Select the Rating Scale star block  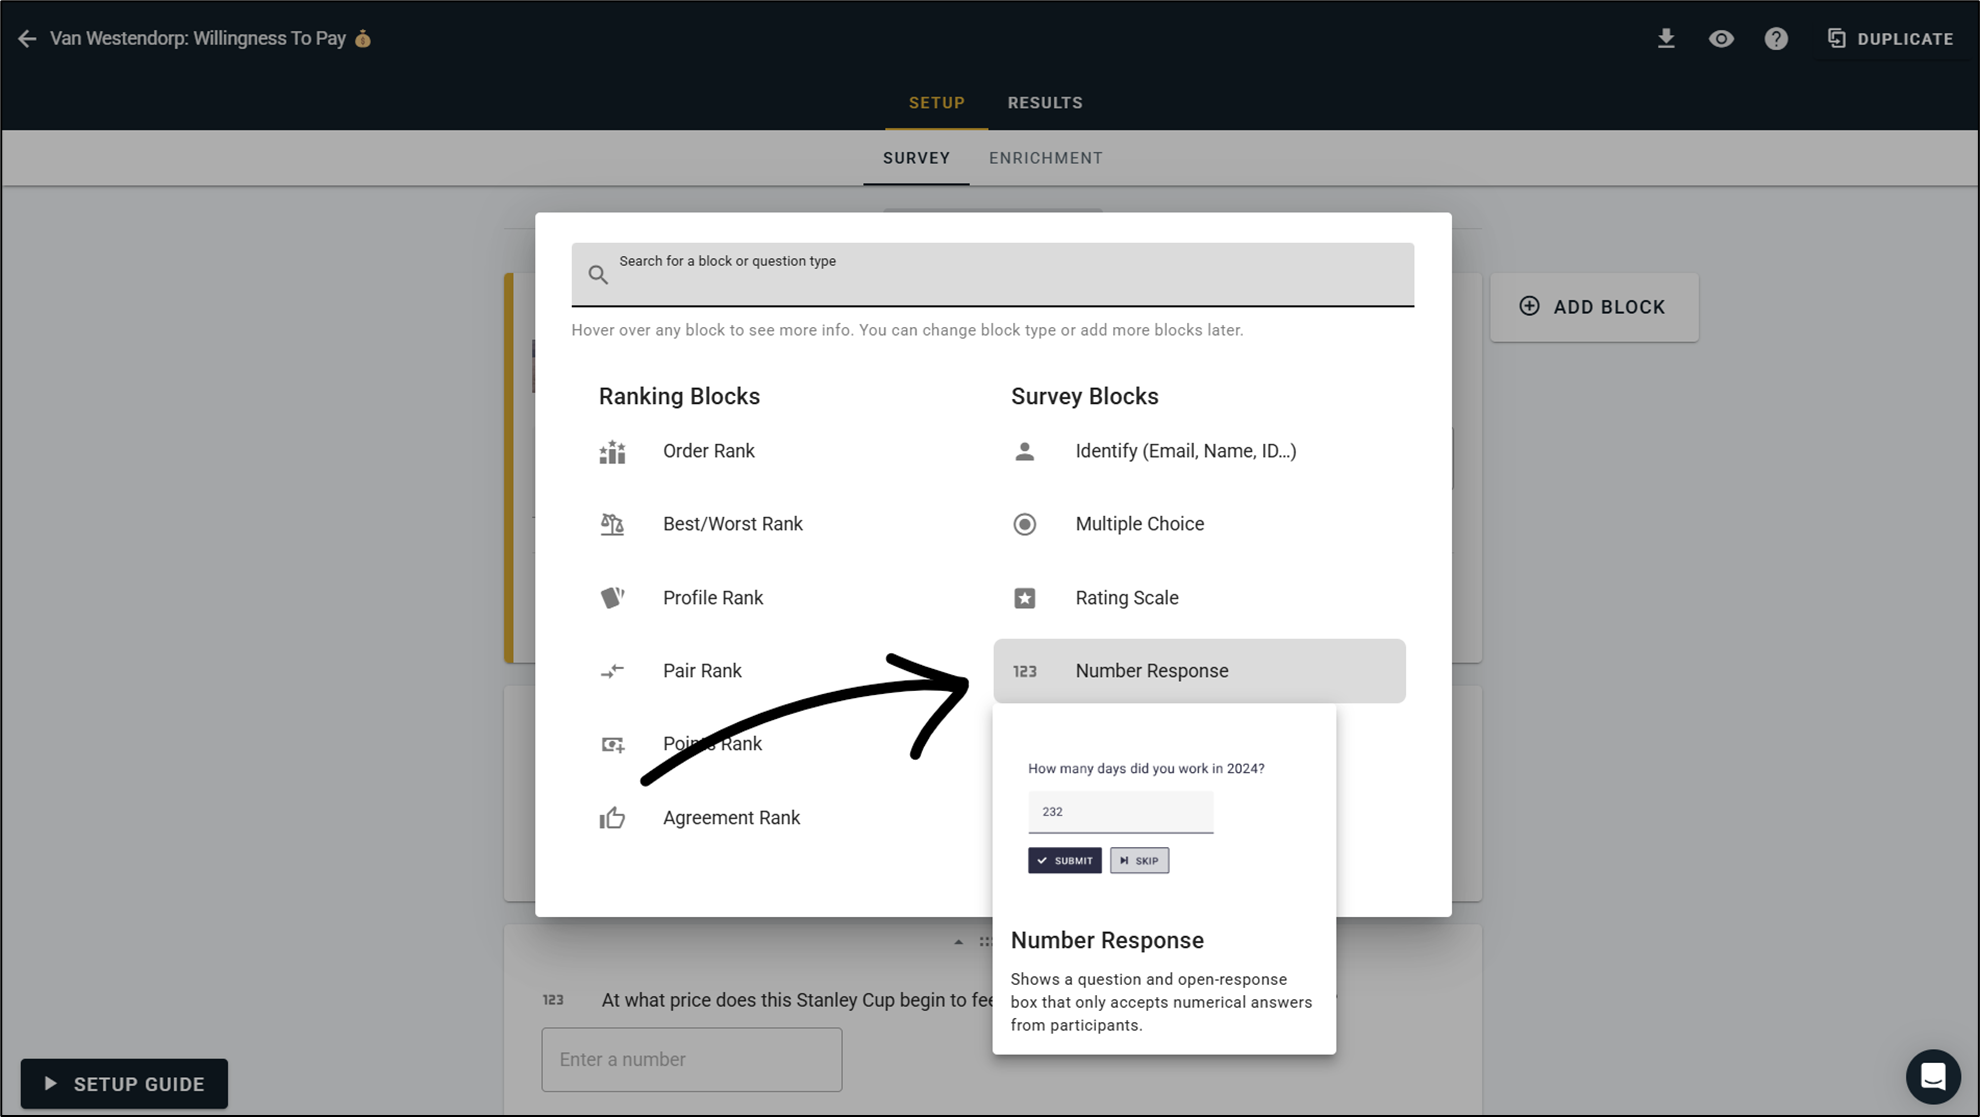point(1025,598)
